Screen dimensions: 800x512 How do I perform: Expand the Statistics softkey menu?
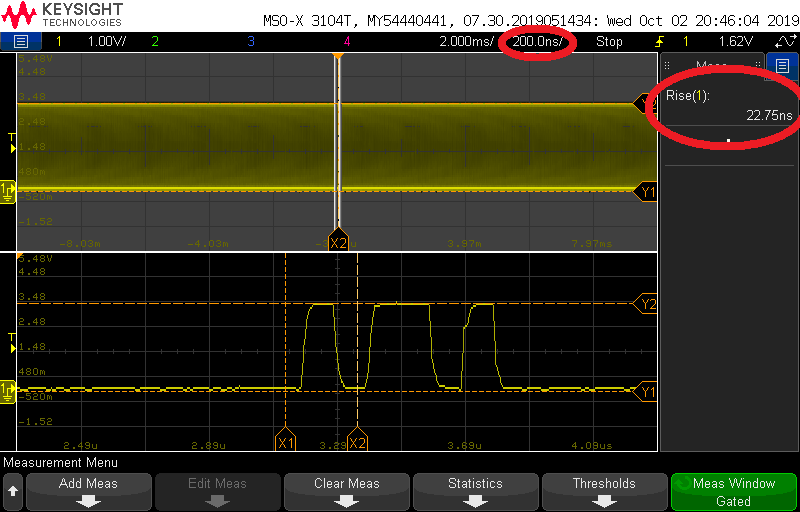point(475,491)
